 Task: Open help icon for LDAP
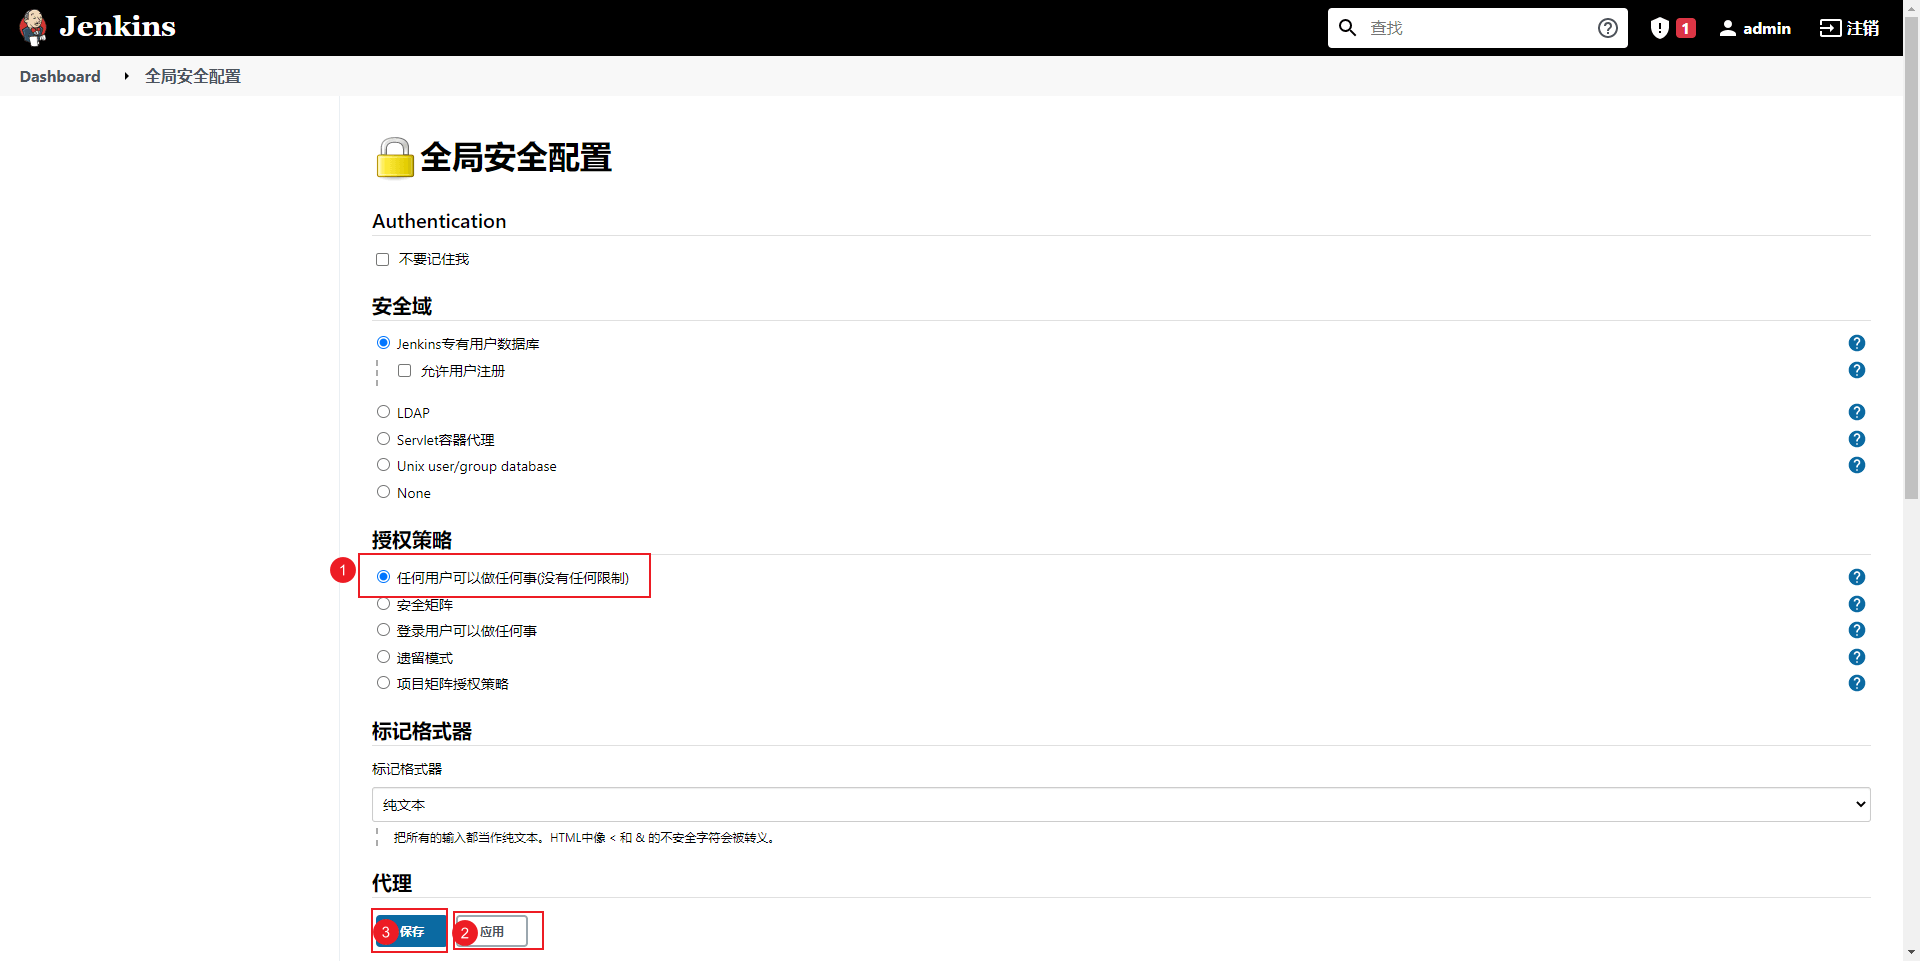1857,412
